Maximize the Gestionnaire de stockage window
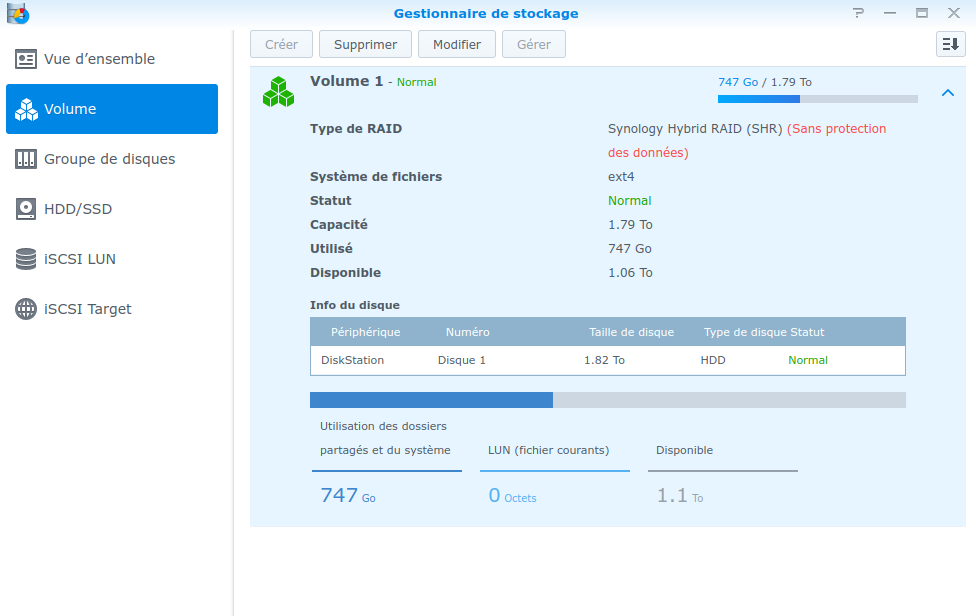 coord(922,13)
